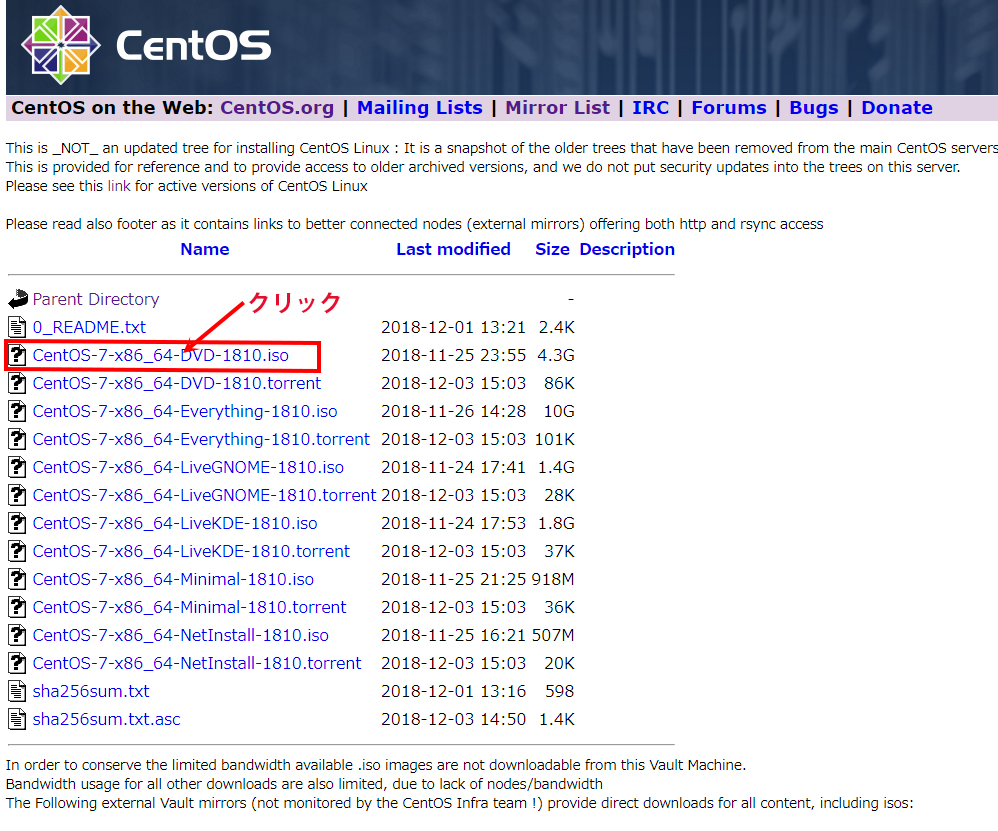
Task: Open the sha256sum.txt checksum file
Action: tap(91, 691)
